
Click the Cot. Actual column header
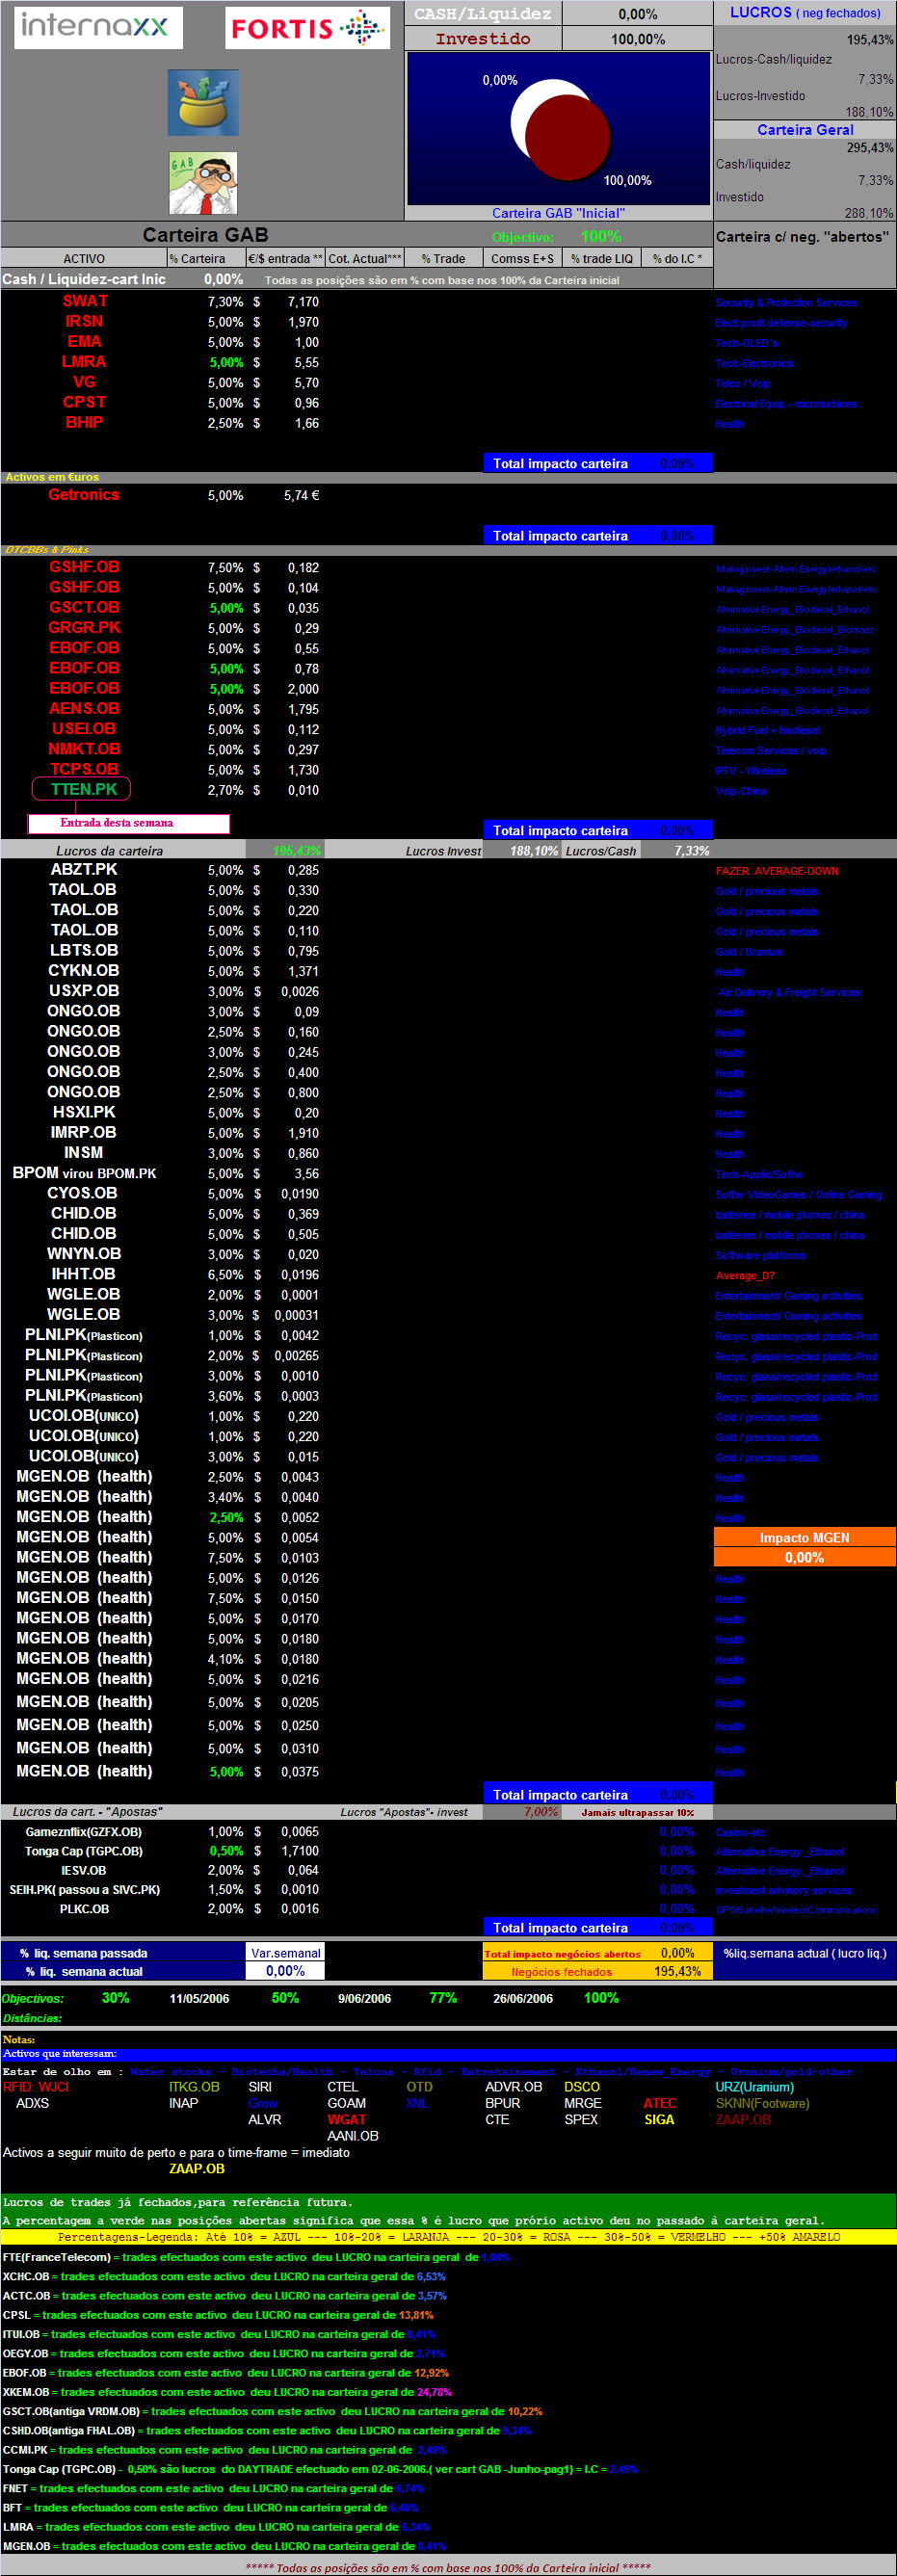click(x=365, y=259)
